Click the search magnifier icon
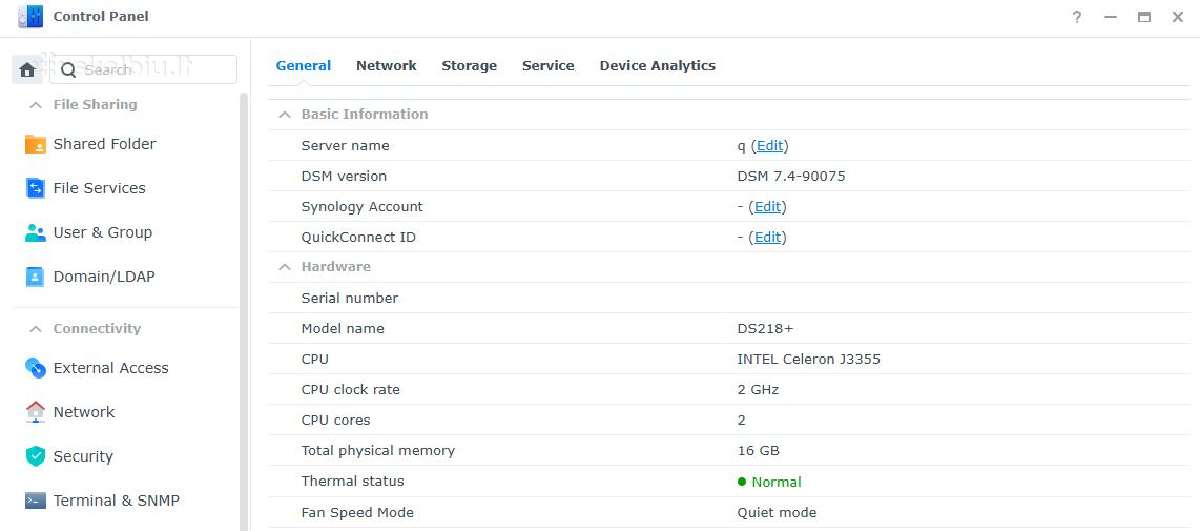Viewport: 1200px width, 531px height. tap(69, 70)
